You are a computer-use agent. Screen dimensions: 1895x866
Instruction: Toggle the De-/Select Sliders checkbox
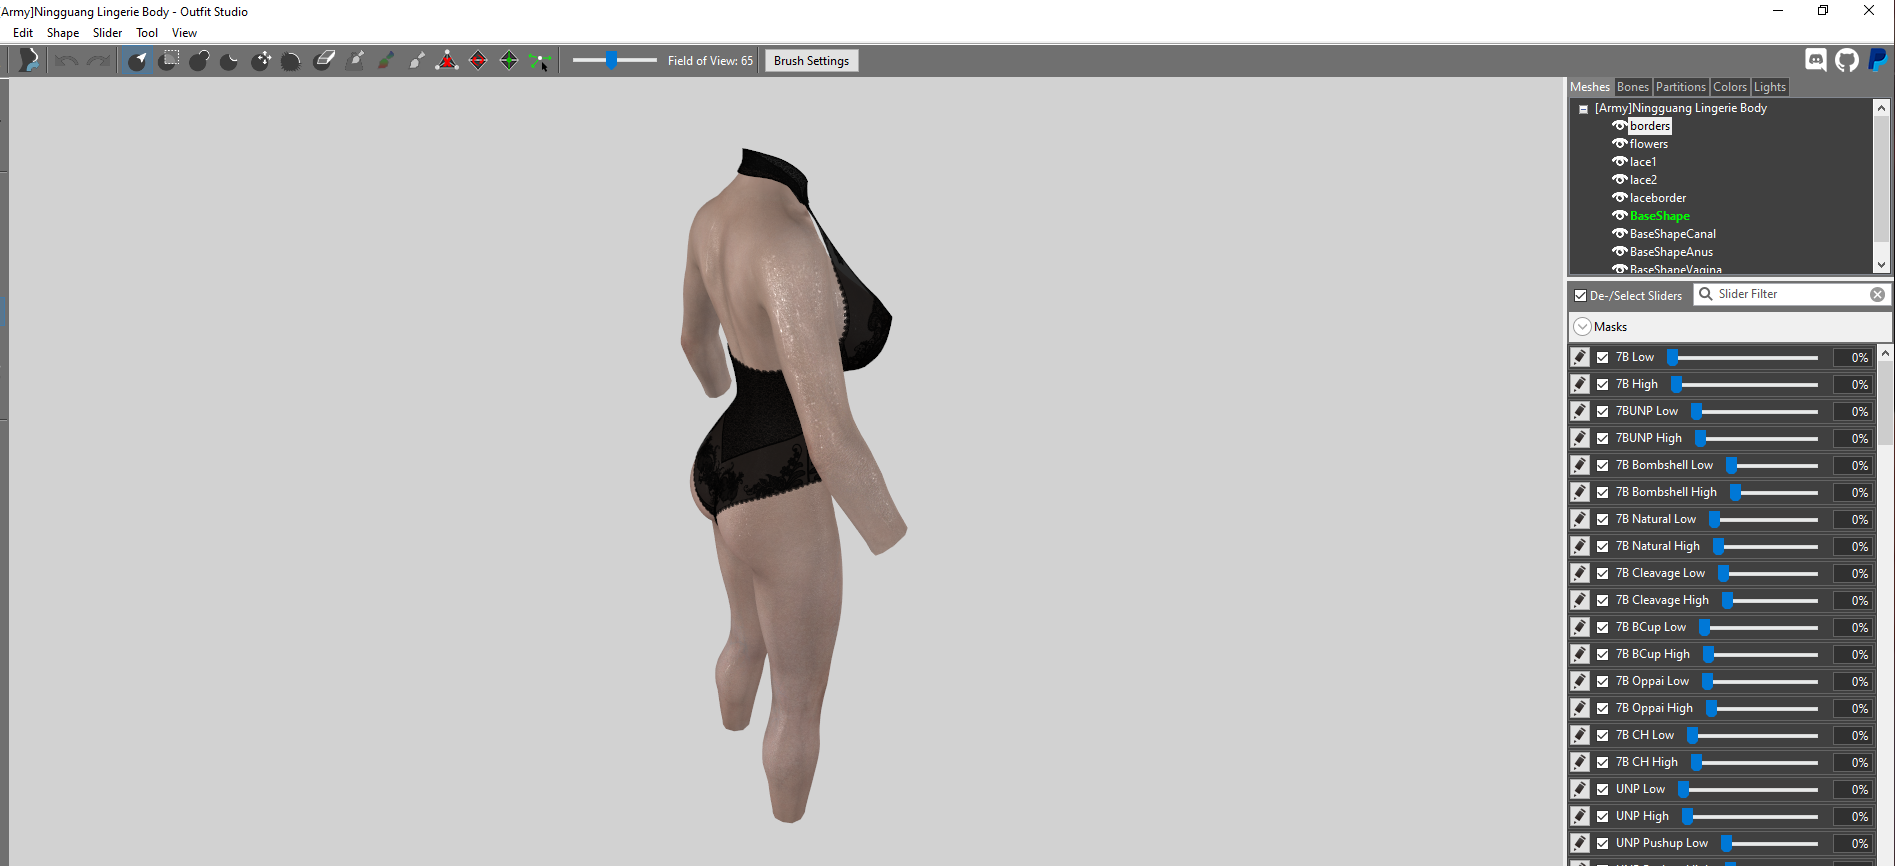[x=1581, y=296]
